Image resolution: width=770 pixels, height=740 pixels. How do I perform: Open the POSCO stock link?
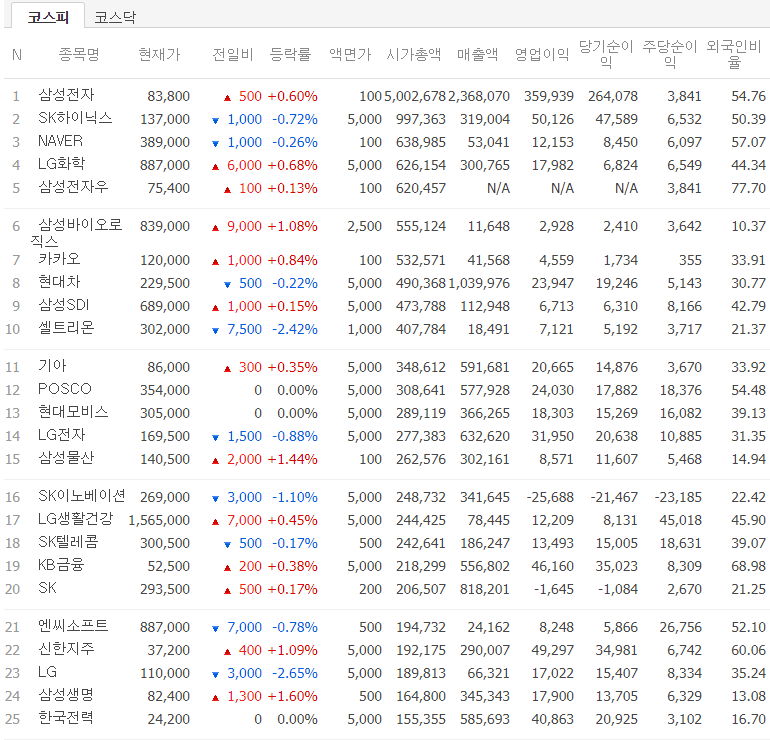[x=65, y=389]
